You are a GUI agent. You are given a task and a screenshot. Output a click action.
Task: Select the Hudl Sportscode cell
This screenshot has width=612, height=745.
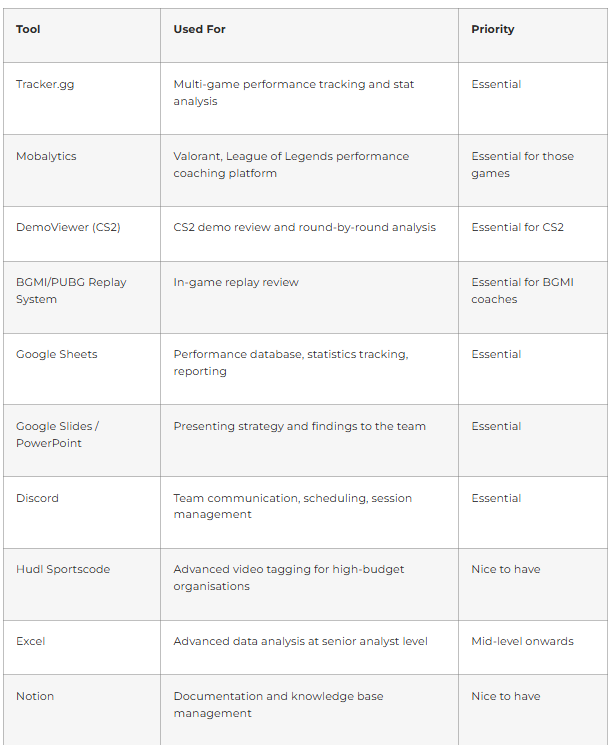pos(82,584)
